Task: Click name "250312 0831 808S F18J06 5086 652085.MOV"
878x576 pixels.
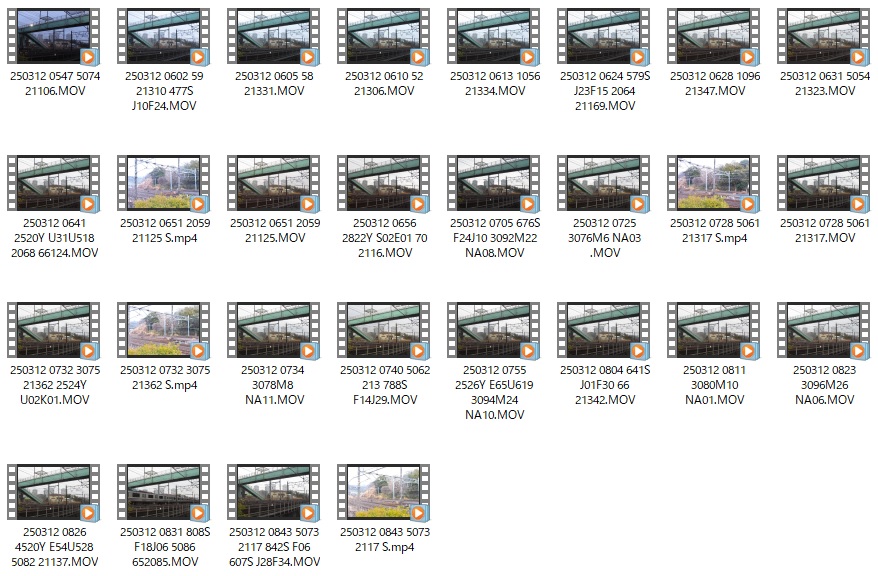Action: coord(165,546)
